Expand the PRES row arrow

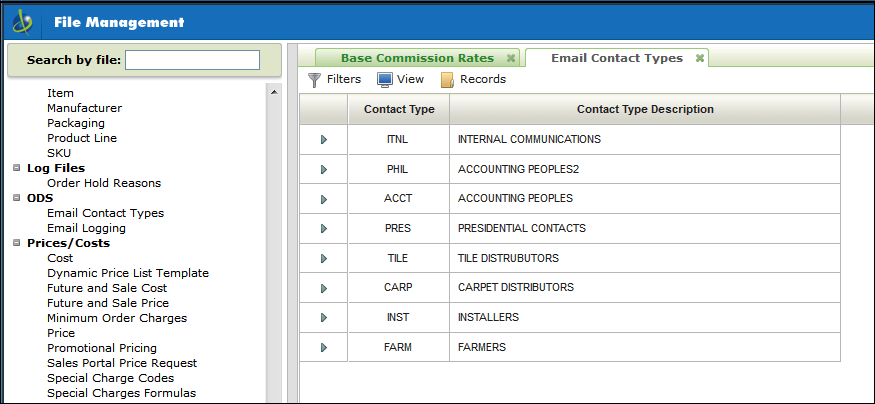point(323,229)
